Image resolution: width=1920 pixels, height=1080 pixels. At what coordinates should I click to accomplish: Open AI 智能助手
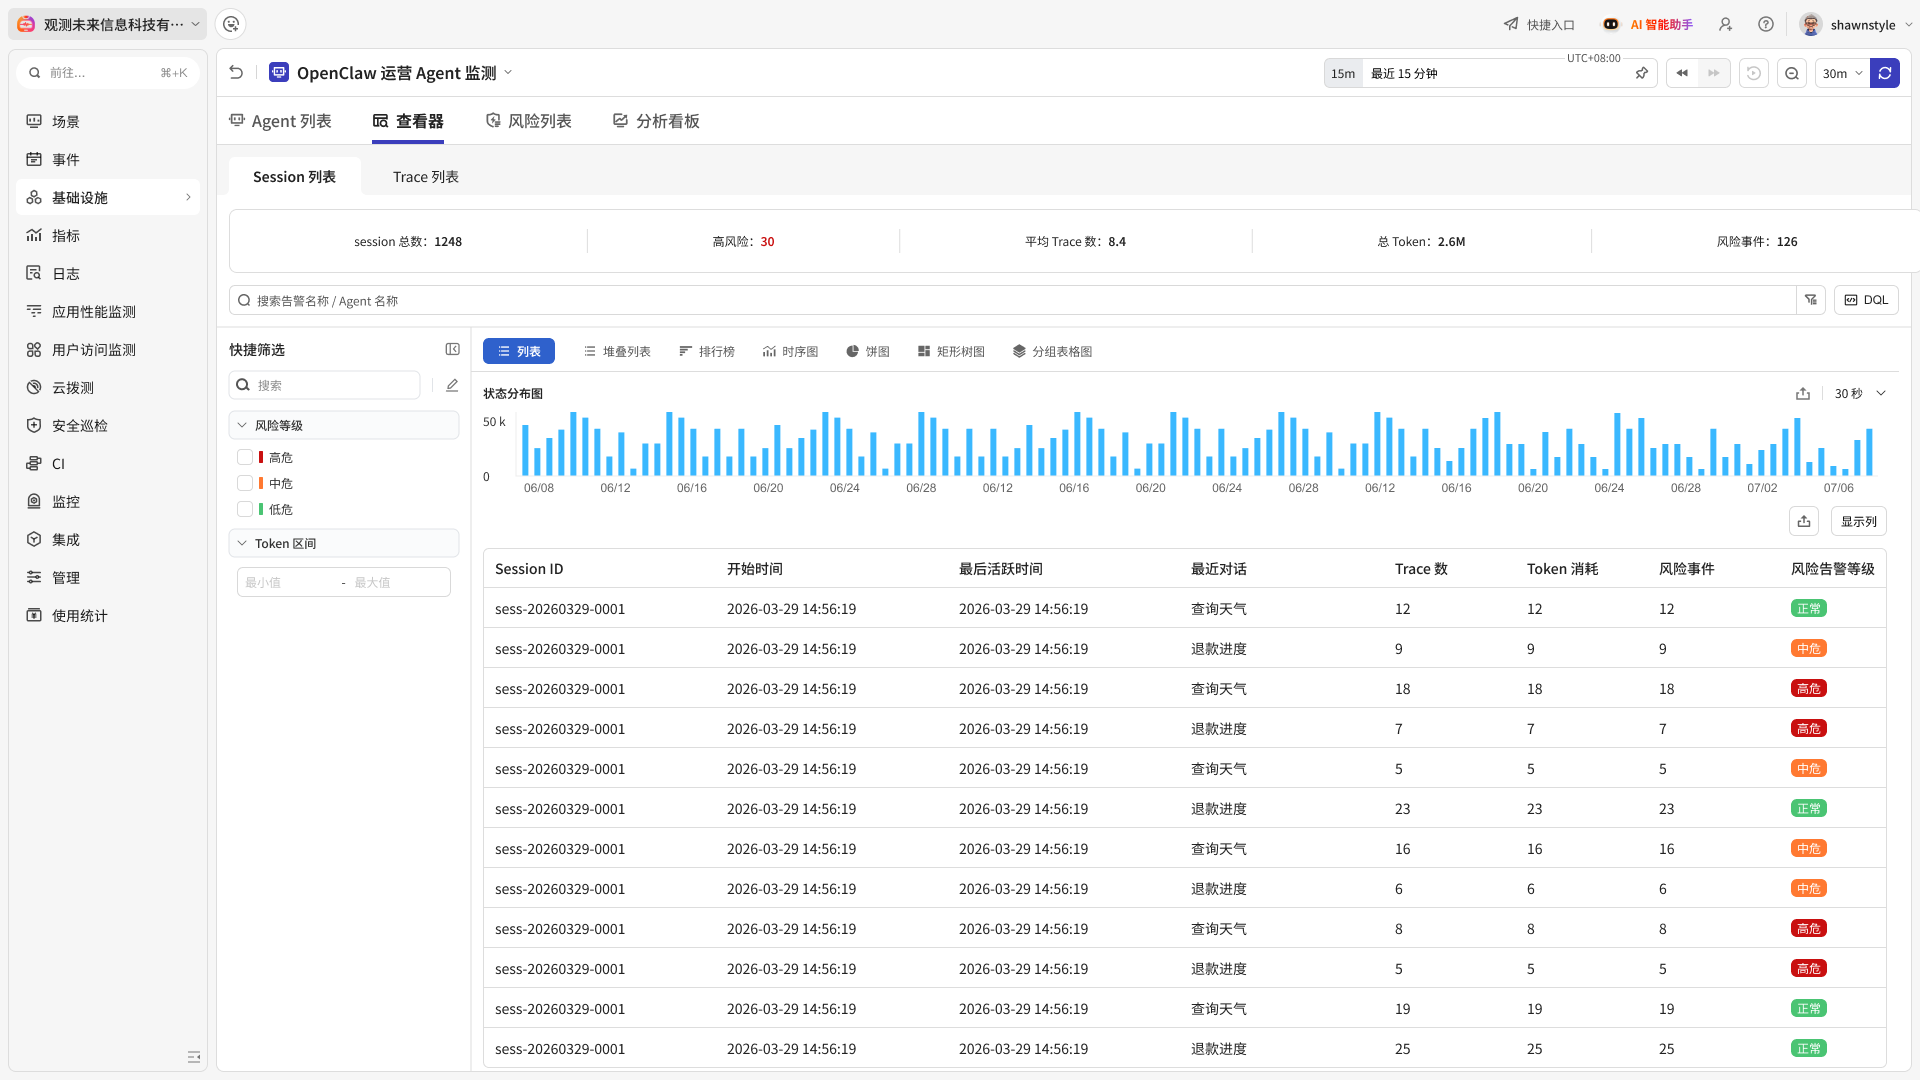(1648, 24)
